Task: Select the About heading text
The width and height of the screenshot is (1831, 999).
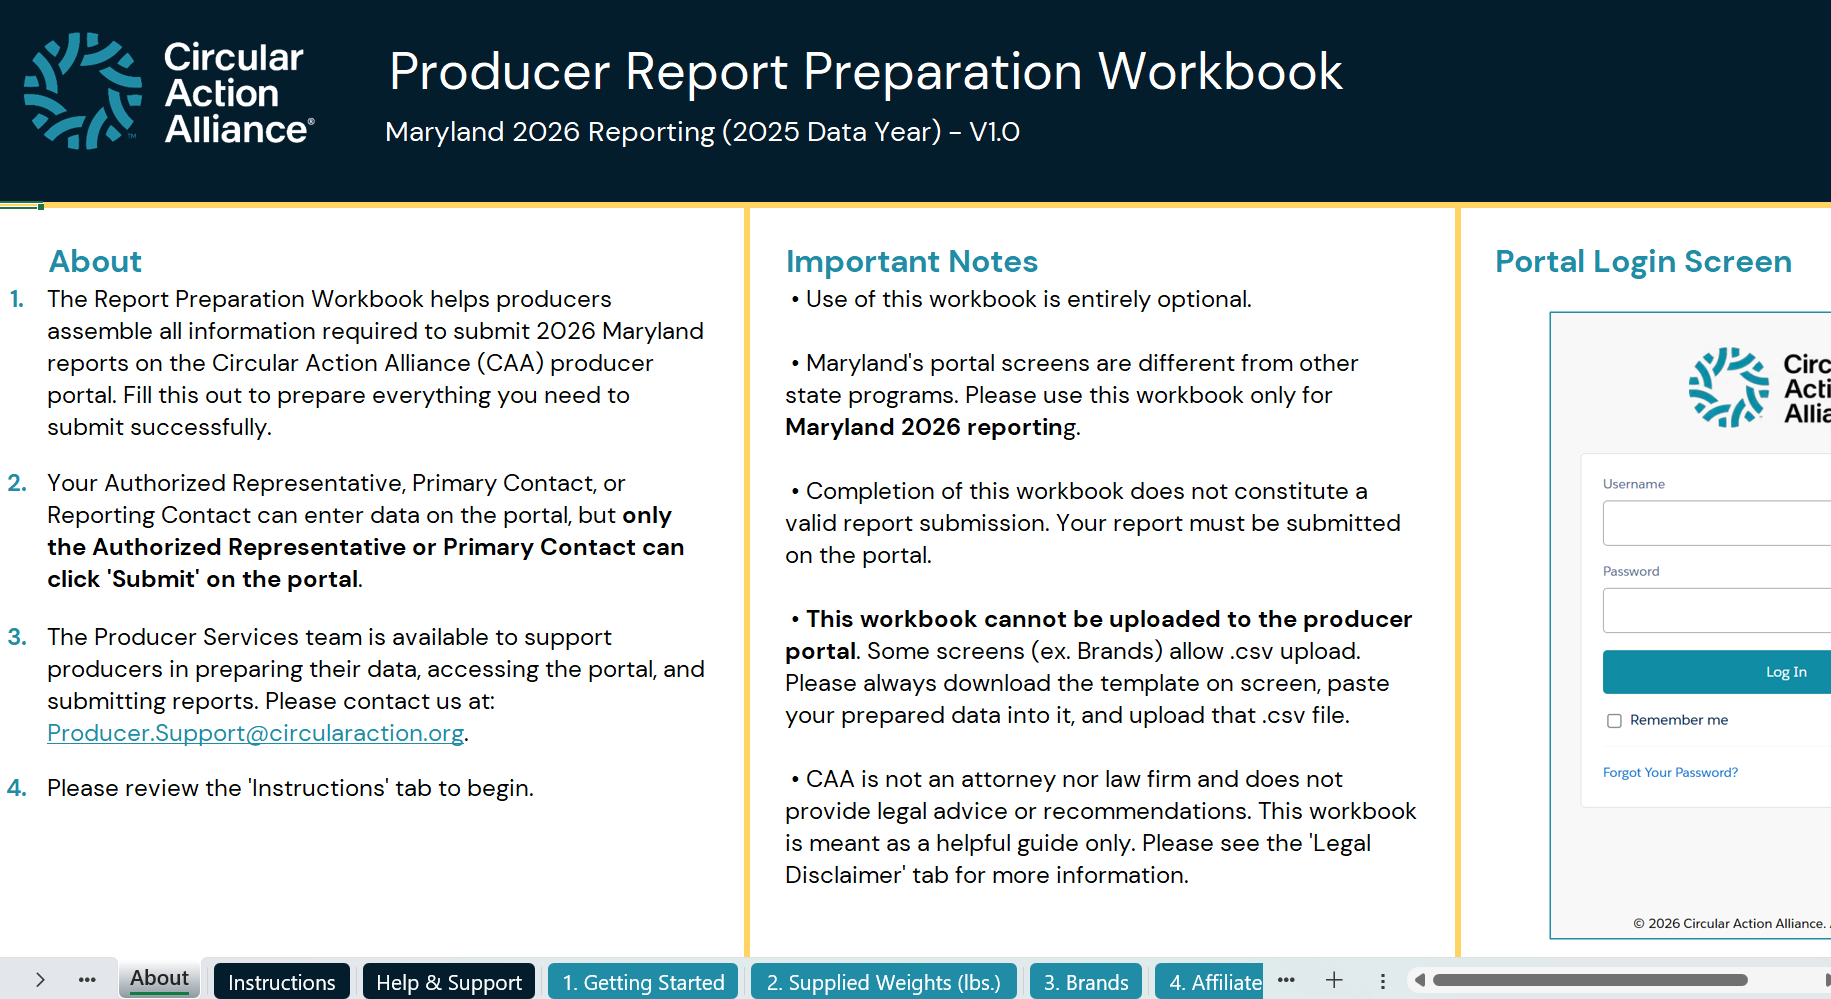Action: (x=95, y=261)
